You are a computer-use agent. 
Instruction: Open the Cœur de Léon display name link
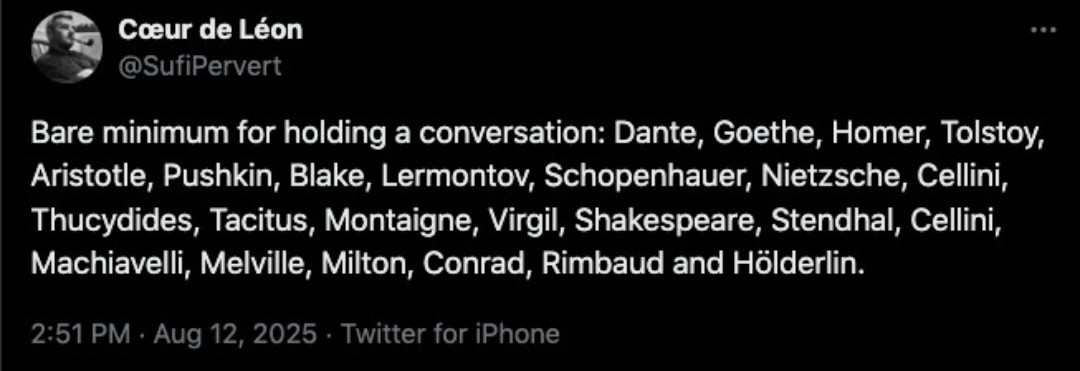(210, 30)
